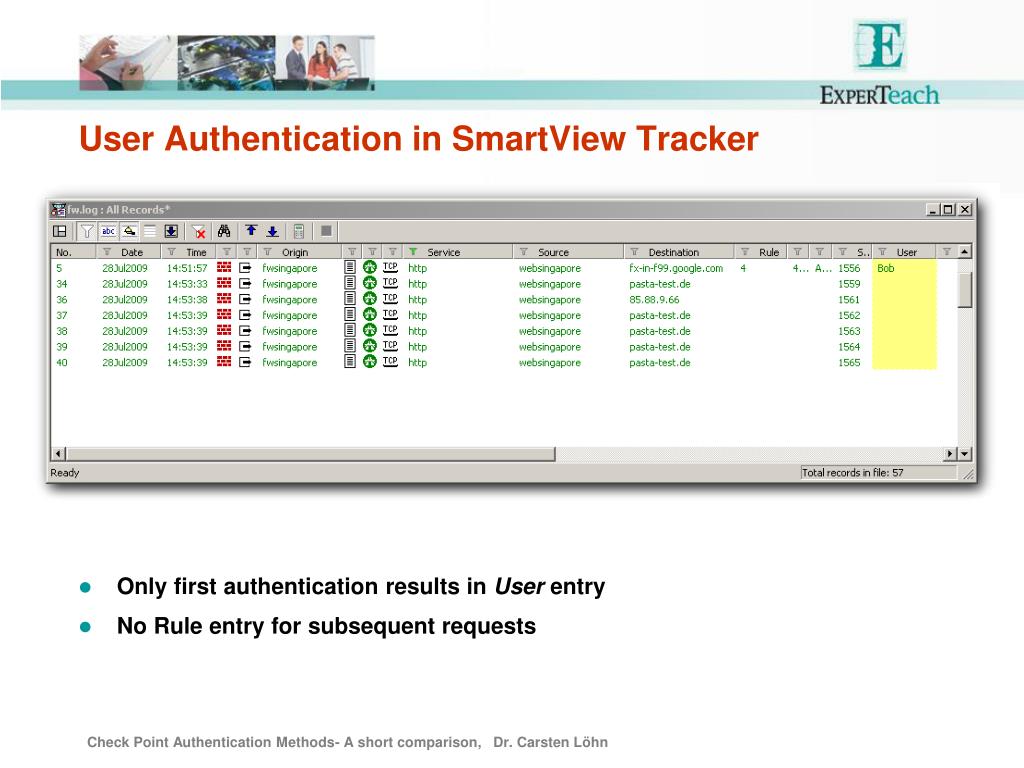
Task: Select the time cell 14:51:57
Action: [x=187, y=268]
